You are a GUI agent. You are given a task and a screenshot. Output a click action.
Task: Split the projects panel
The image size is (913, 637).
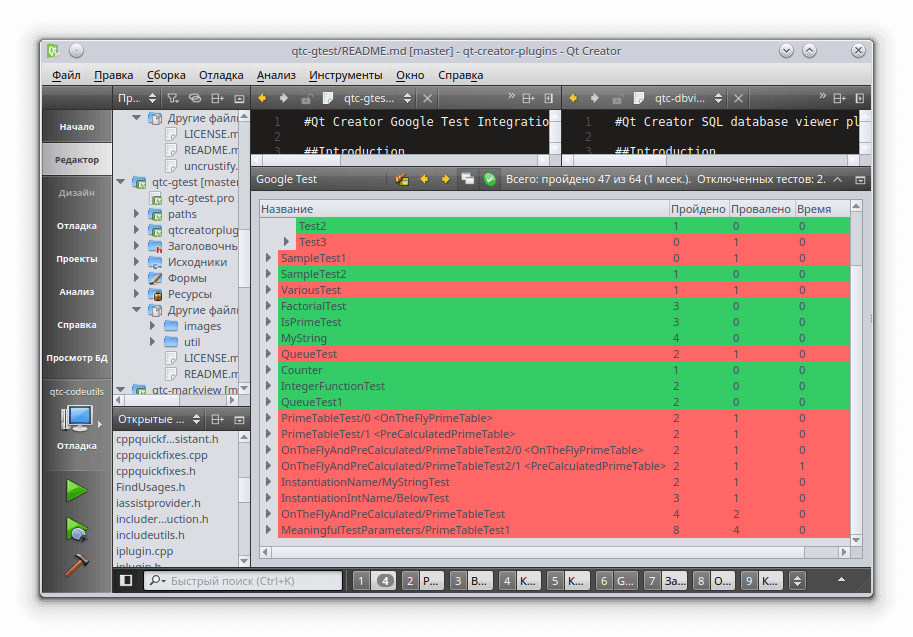(x=217, y=98)
